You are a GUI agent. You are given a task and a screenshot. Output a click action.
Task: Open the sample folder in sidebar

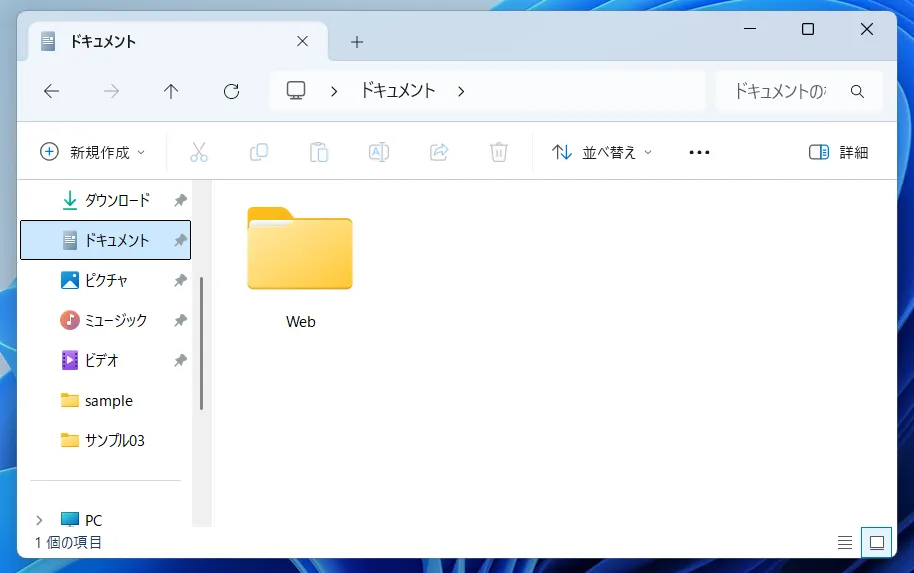tap(106, 400)
